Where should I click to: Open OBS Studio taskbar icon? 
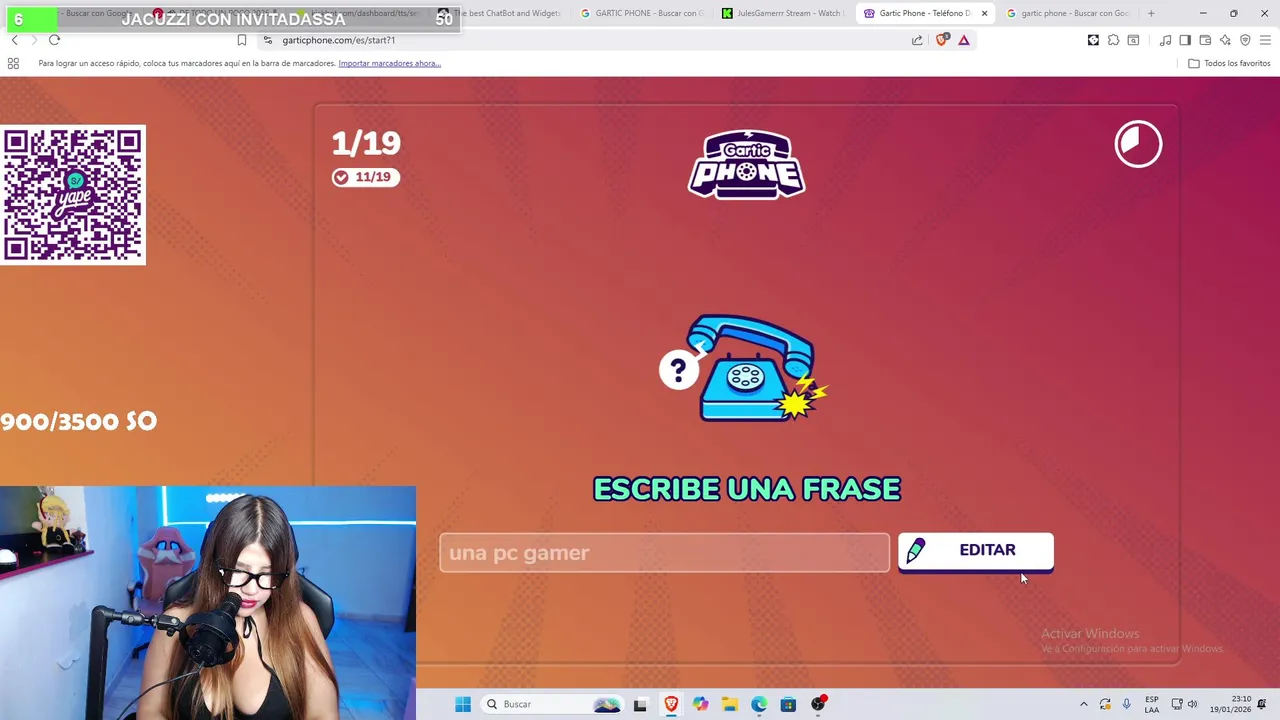tap(819, 704)
